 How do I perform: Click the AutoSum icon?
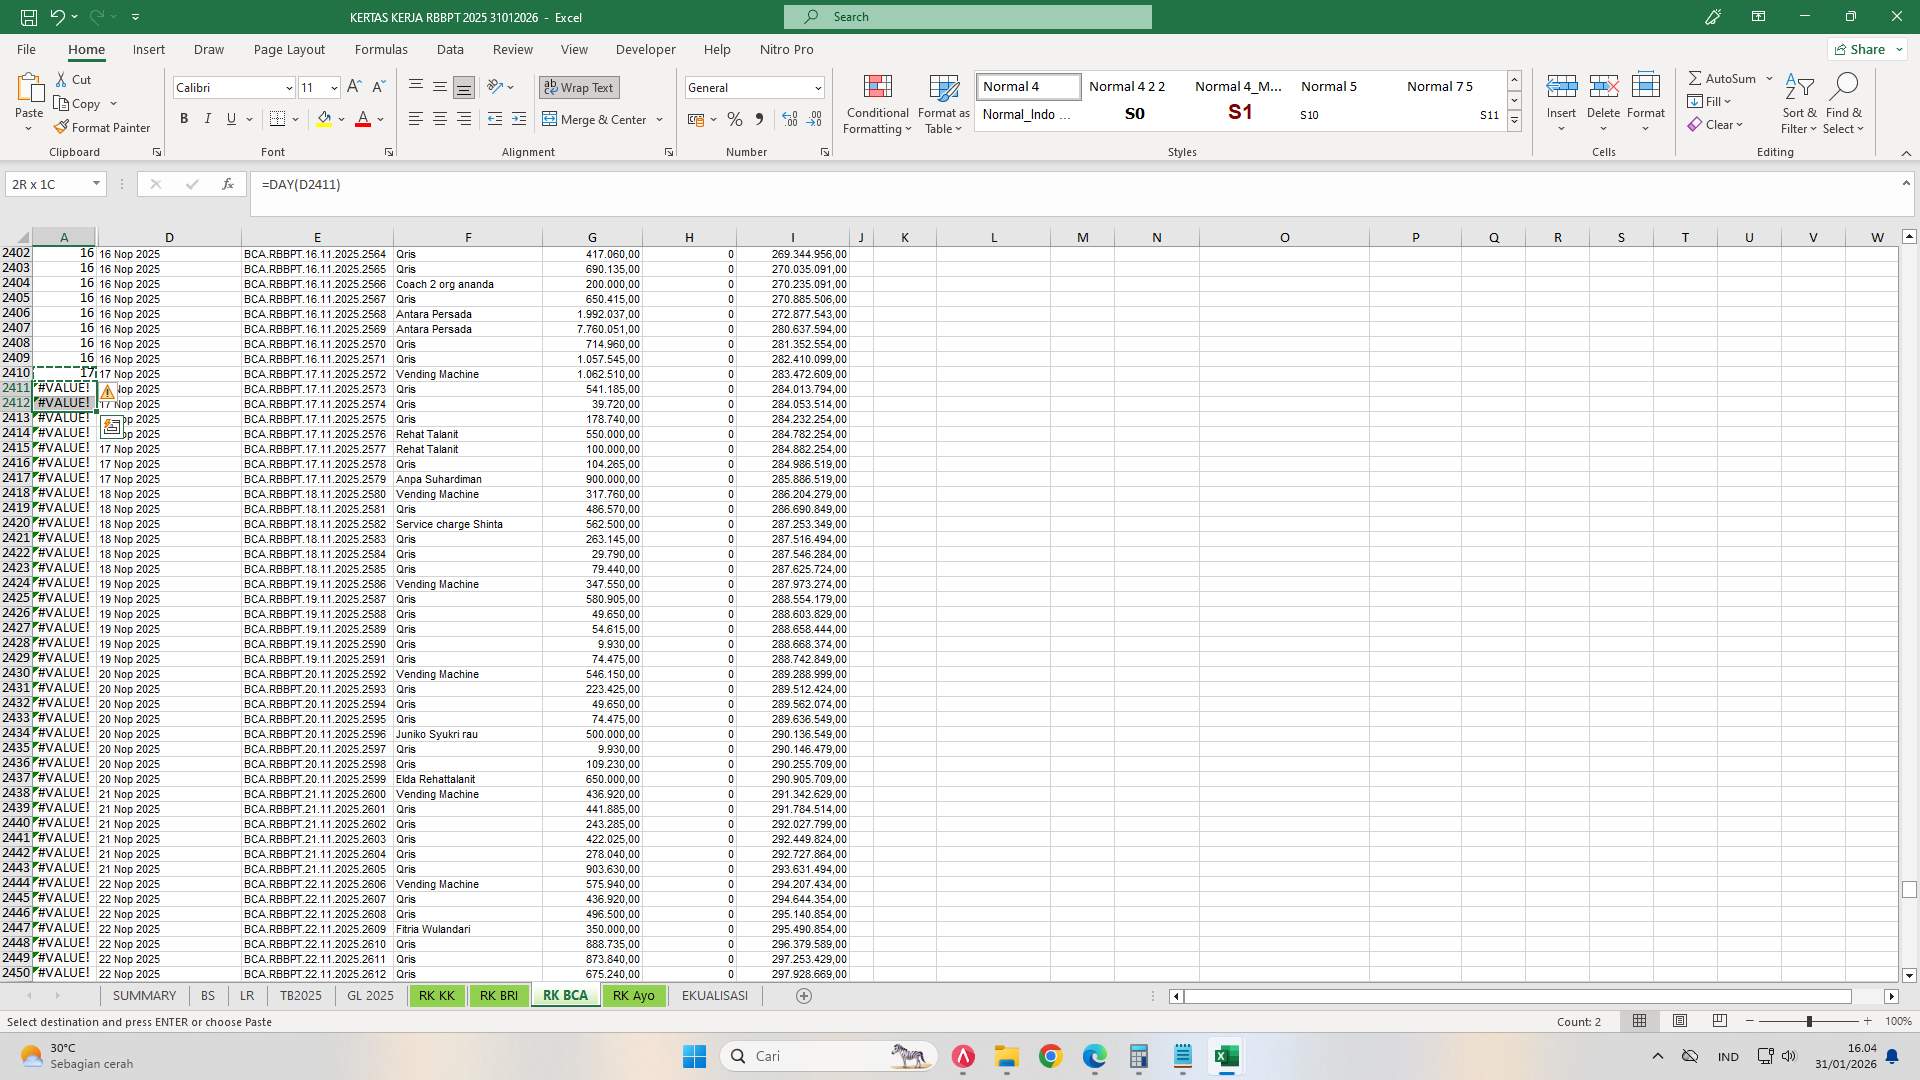1697,77
